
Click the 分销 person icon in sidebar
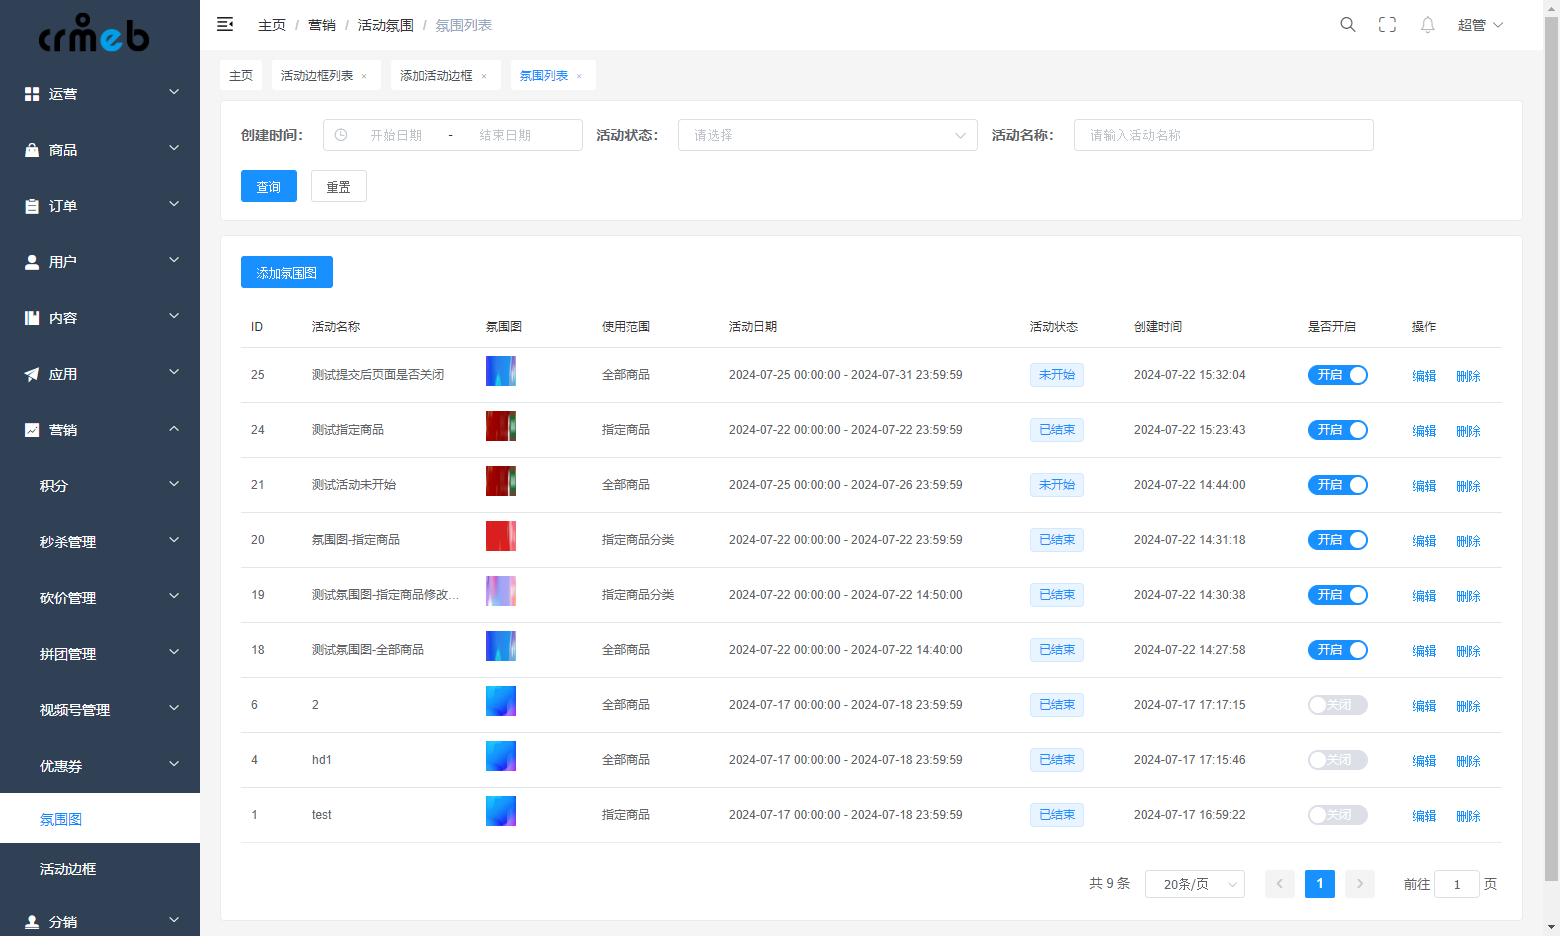click(32, 922)
